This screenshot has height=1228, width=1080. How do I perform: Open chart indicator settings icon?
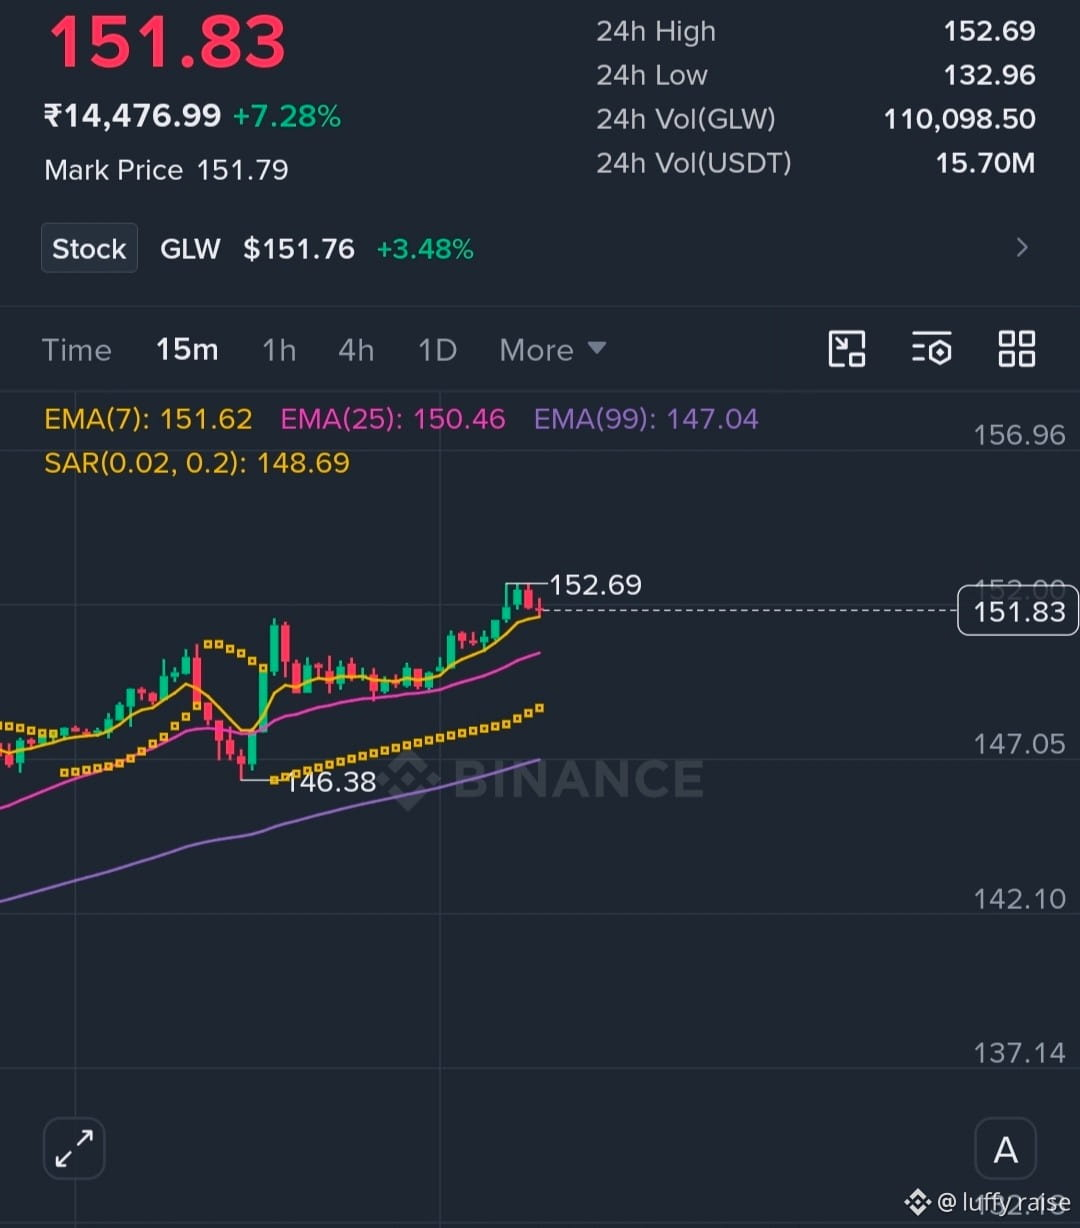pos(932,349)
